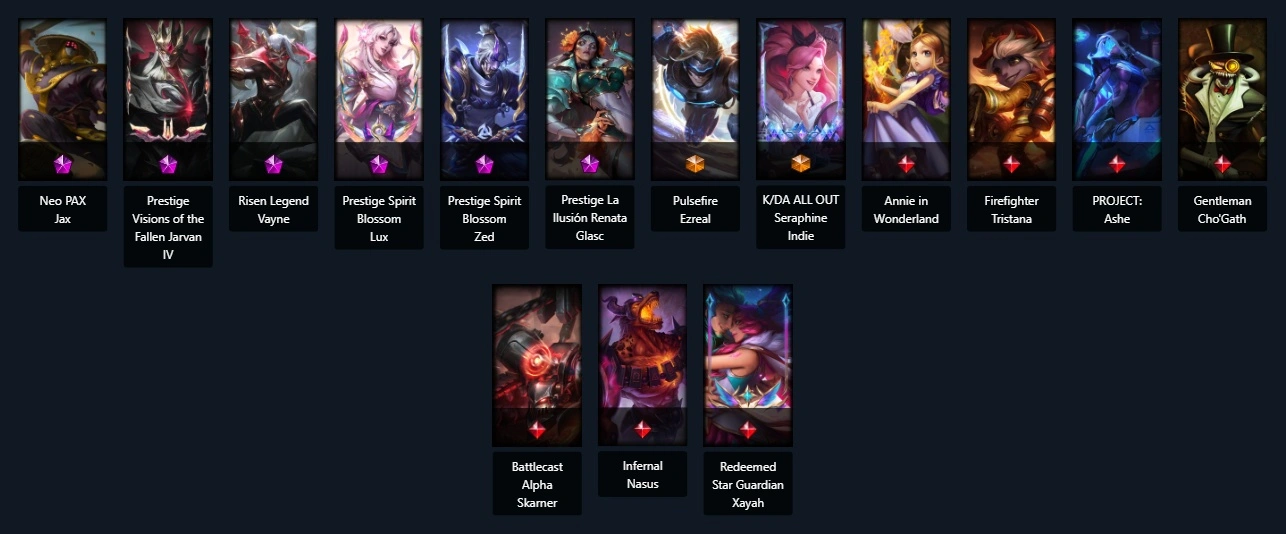Image resolution: width=1286 pixels, height=534 pixels.
Task: Click the orange Ultimate gem on Pulsefire Ezreal
Action: coord(695,163)
